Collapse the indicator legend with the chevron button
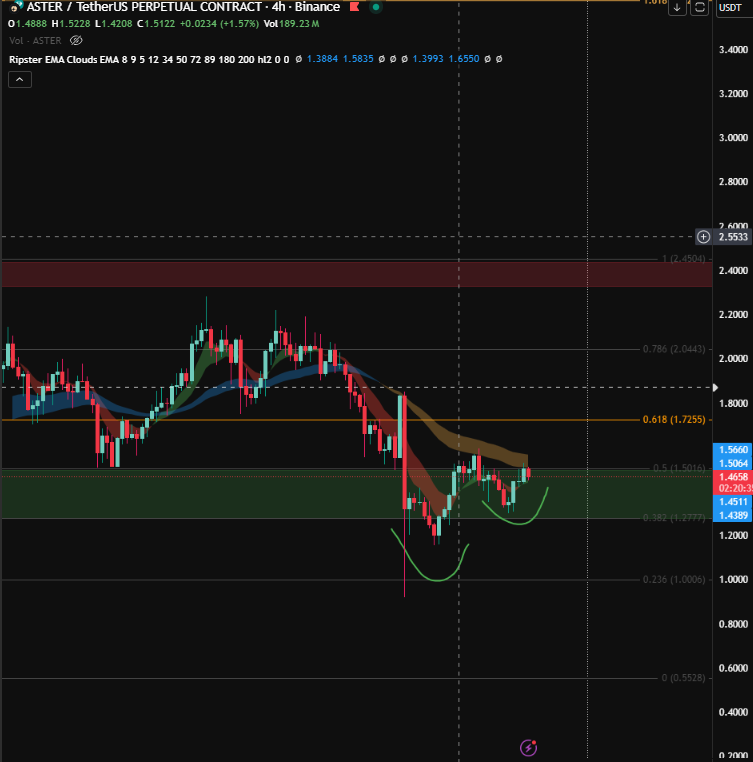This screenshot has width=753, height=762. coord(20,79)
